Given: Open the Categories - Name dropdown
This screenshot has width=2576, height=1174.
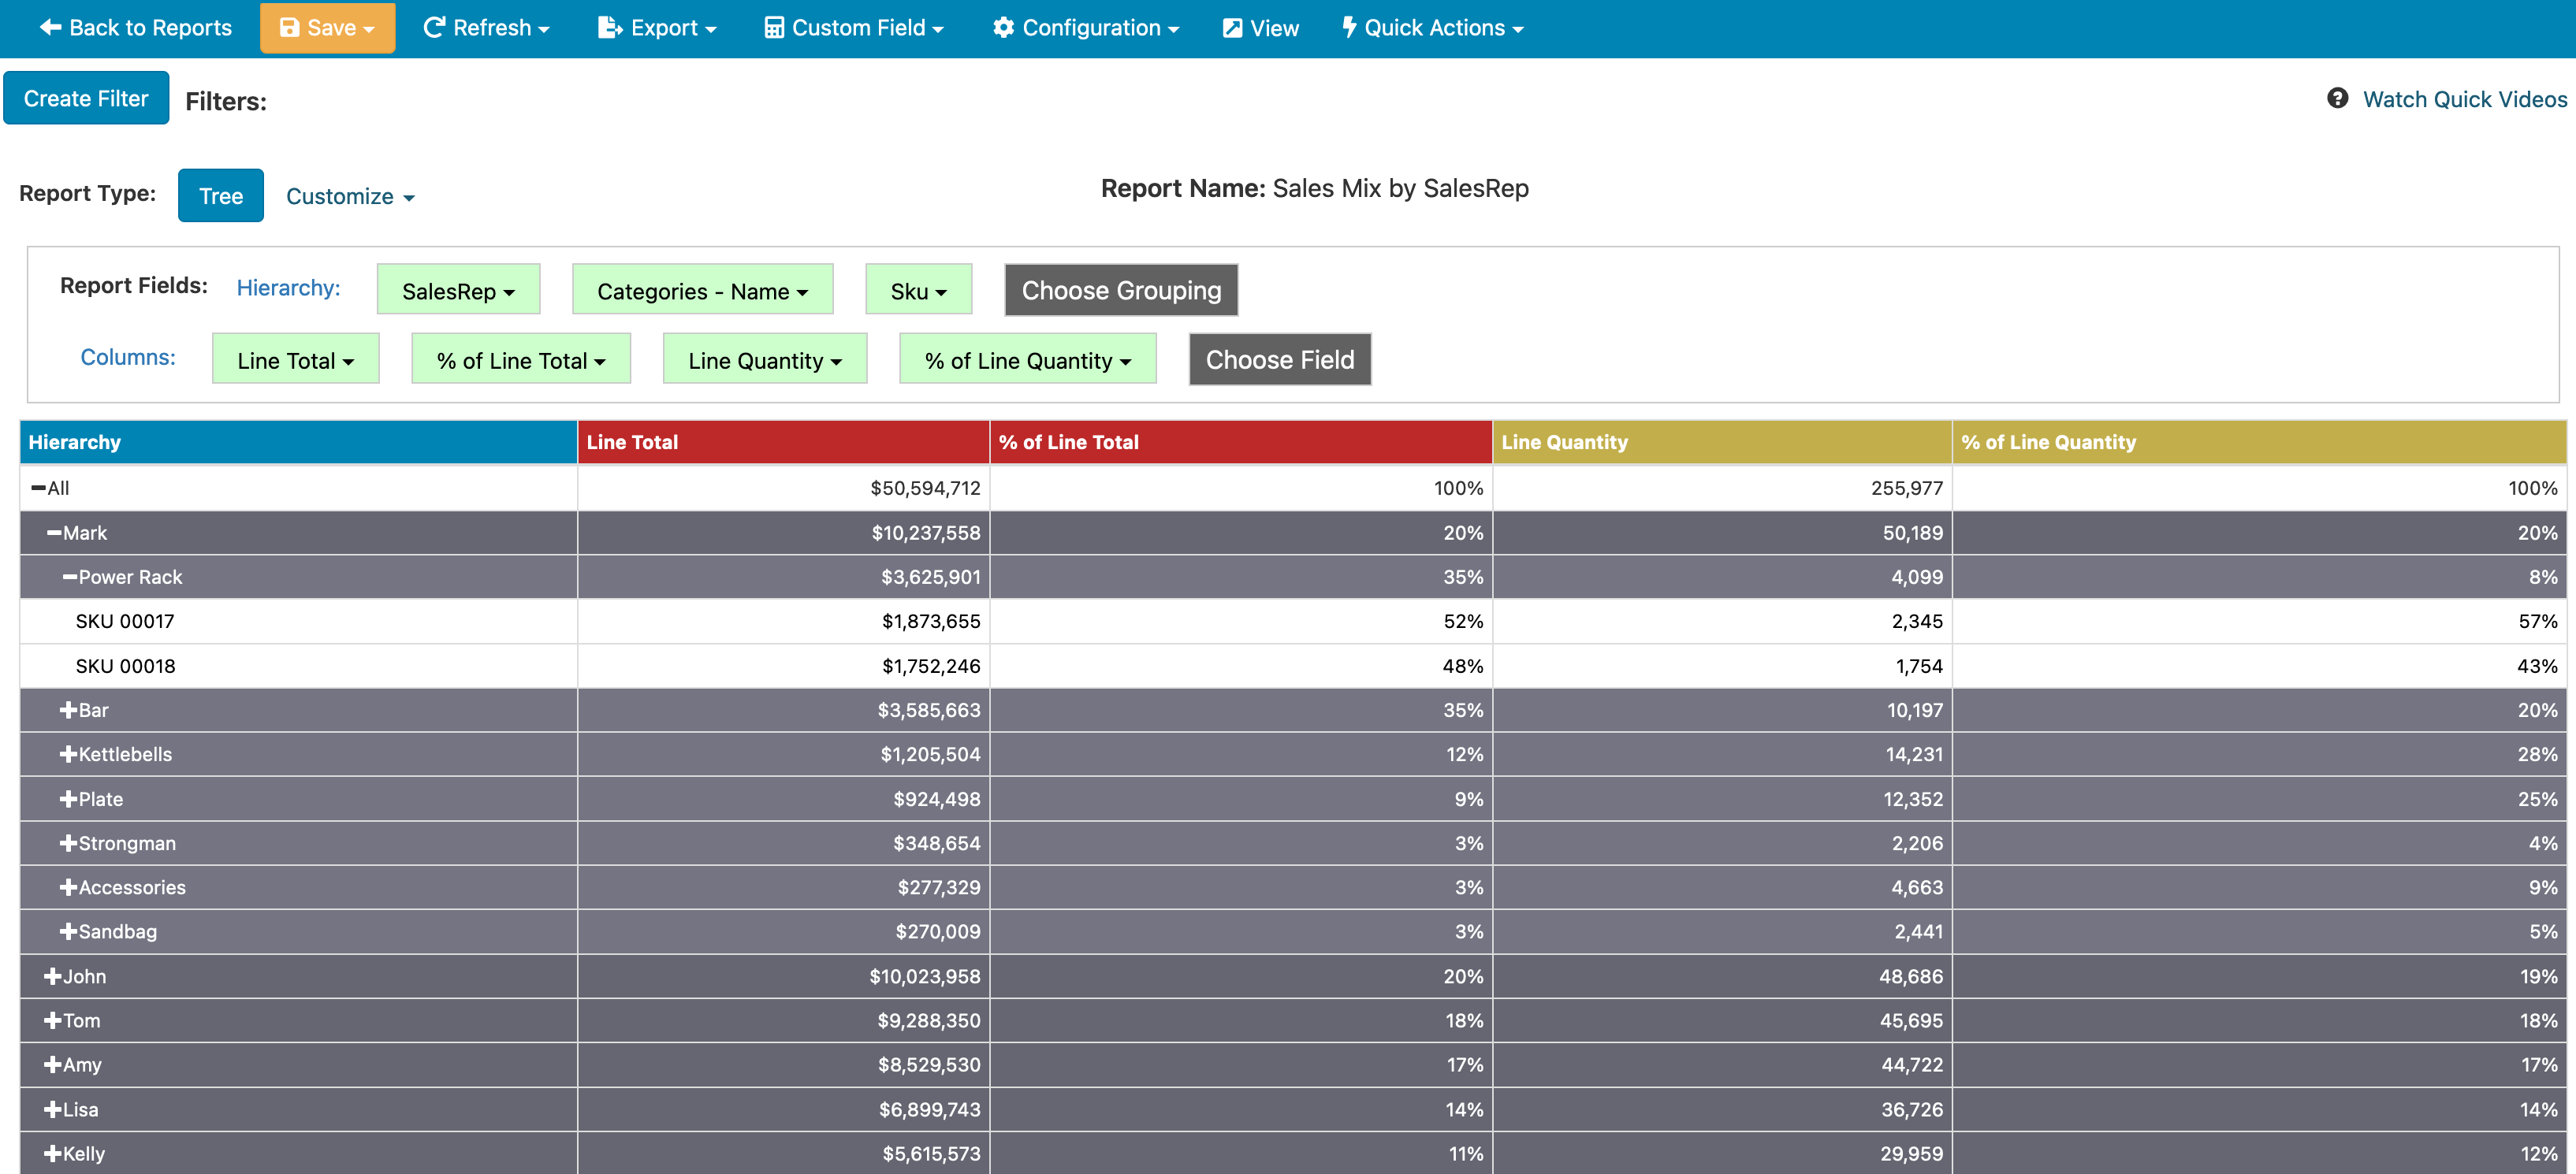Looking at the screenshot, I should (702, 291).
